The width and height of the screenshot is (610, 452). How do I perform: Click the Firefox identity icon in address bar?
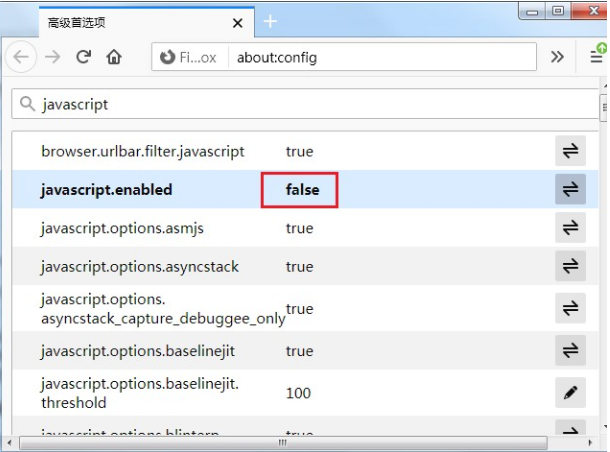[x=168, y=58]
